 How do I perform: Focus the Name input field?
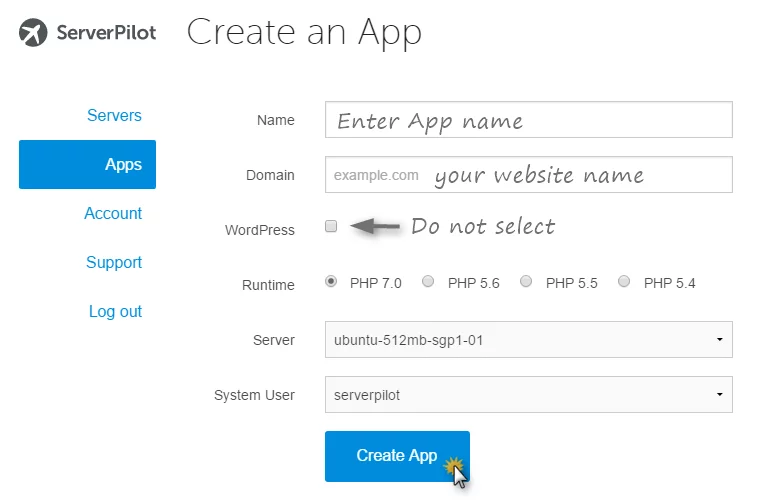tap(528, 120)
